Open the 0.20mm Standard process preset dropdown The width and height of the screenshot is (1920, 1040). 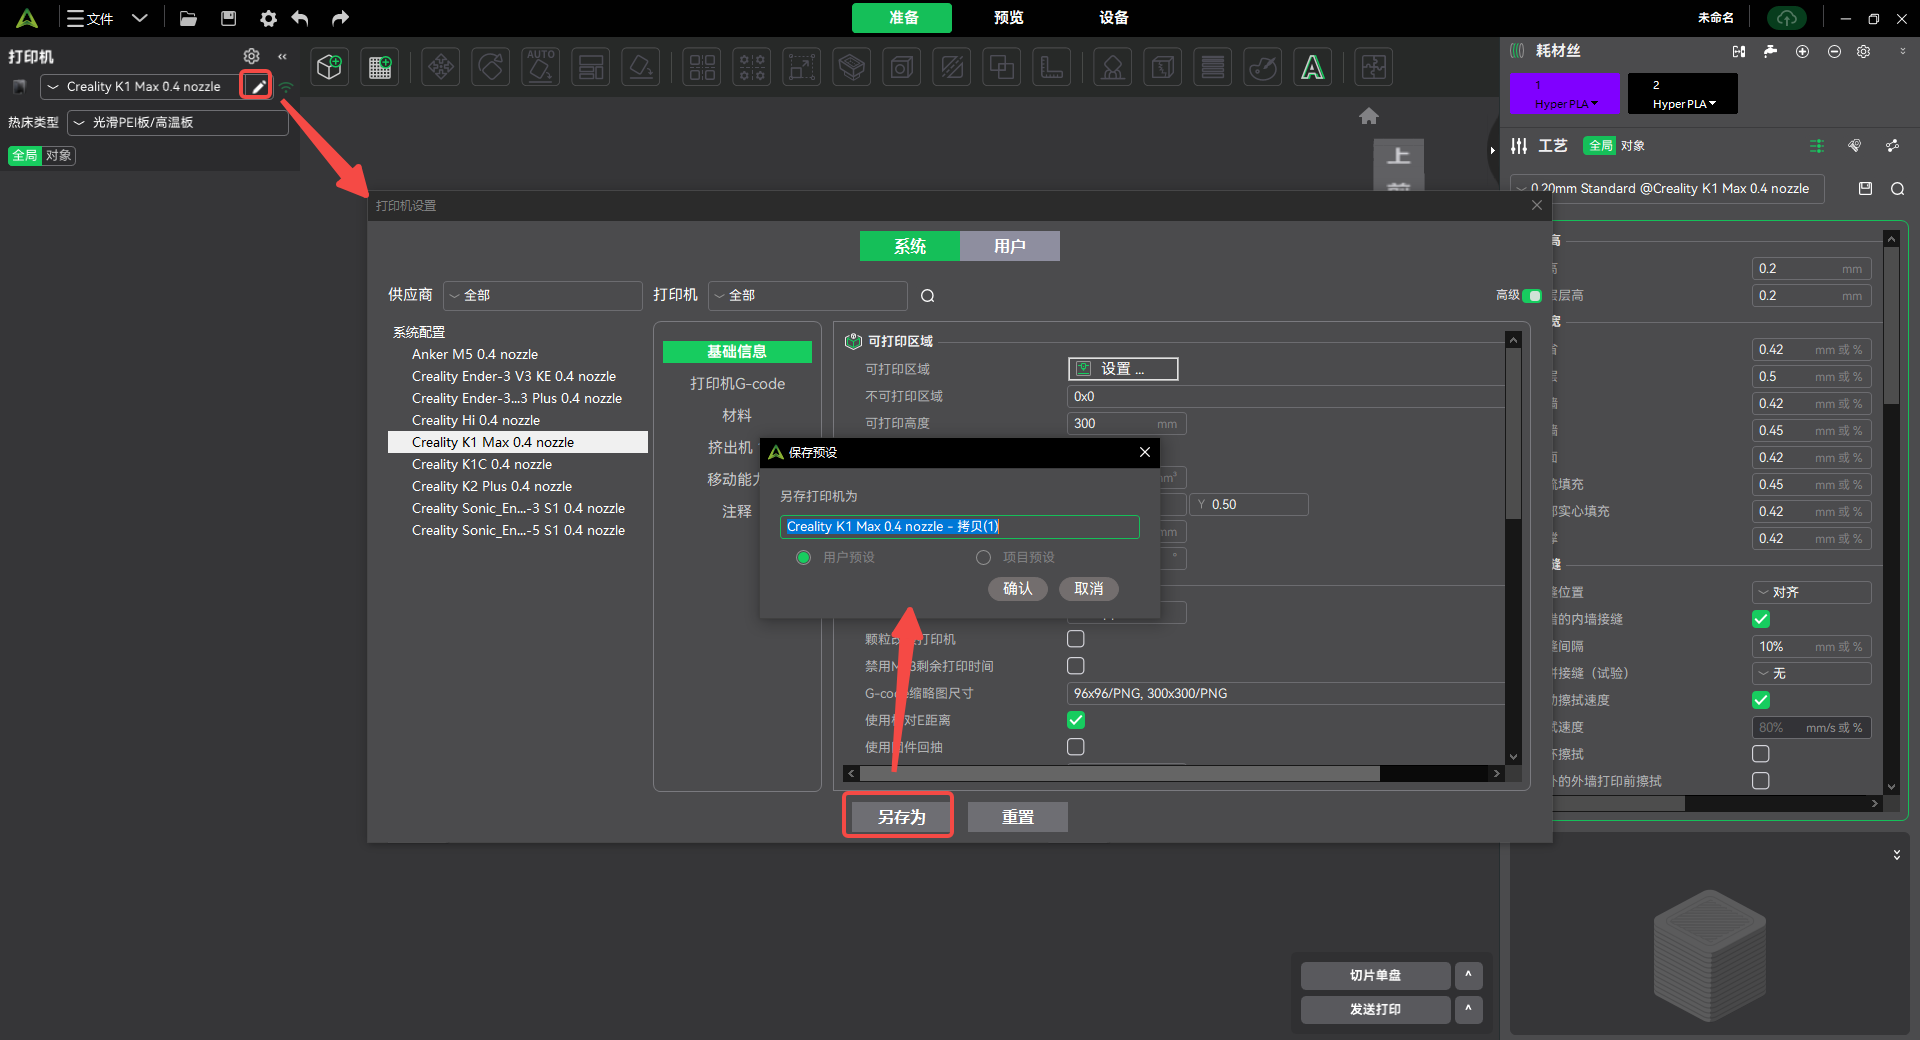click(1668, 188)
